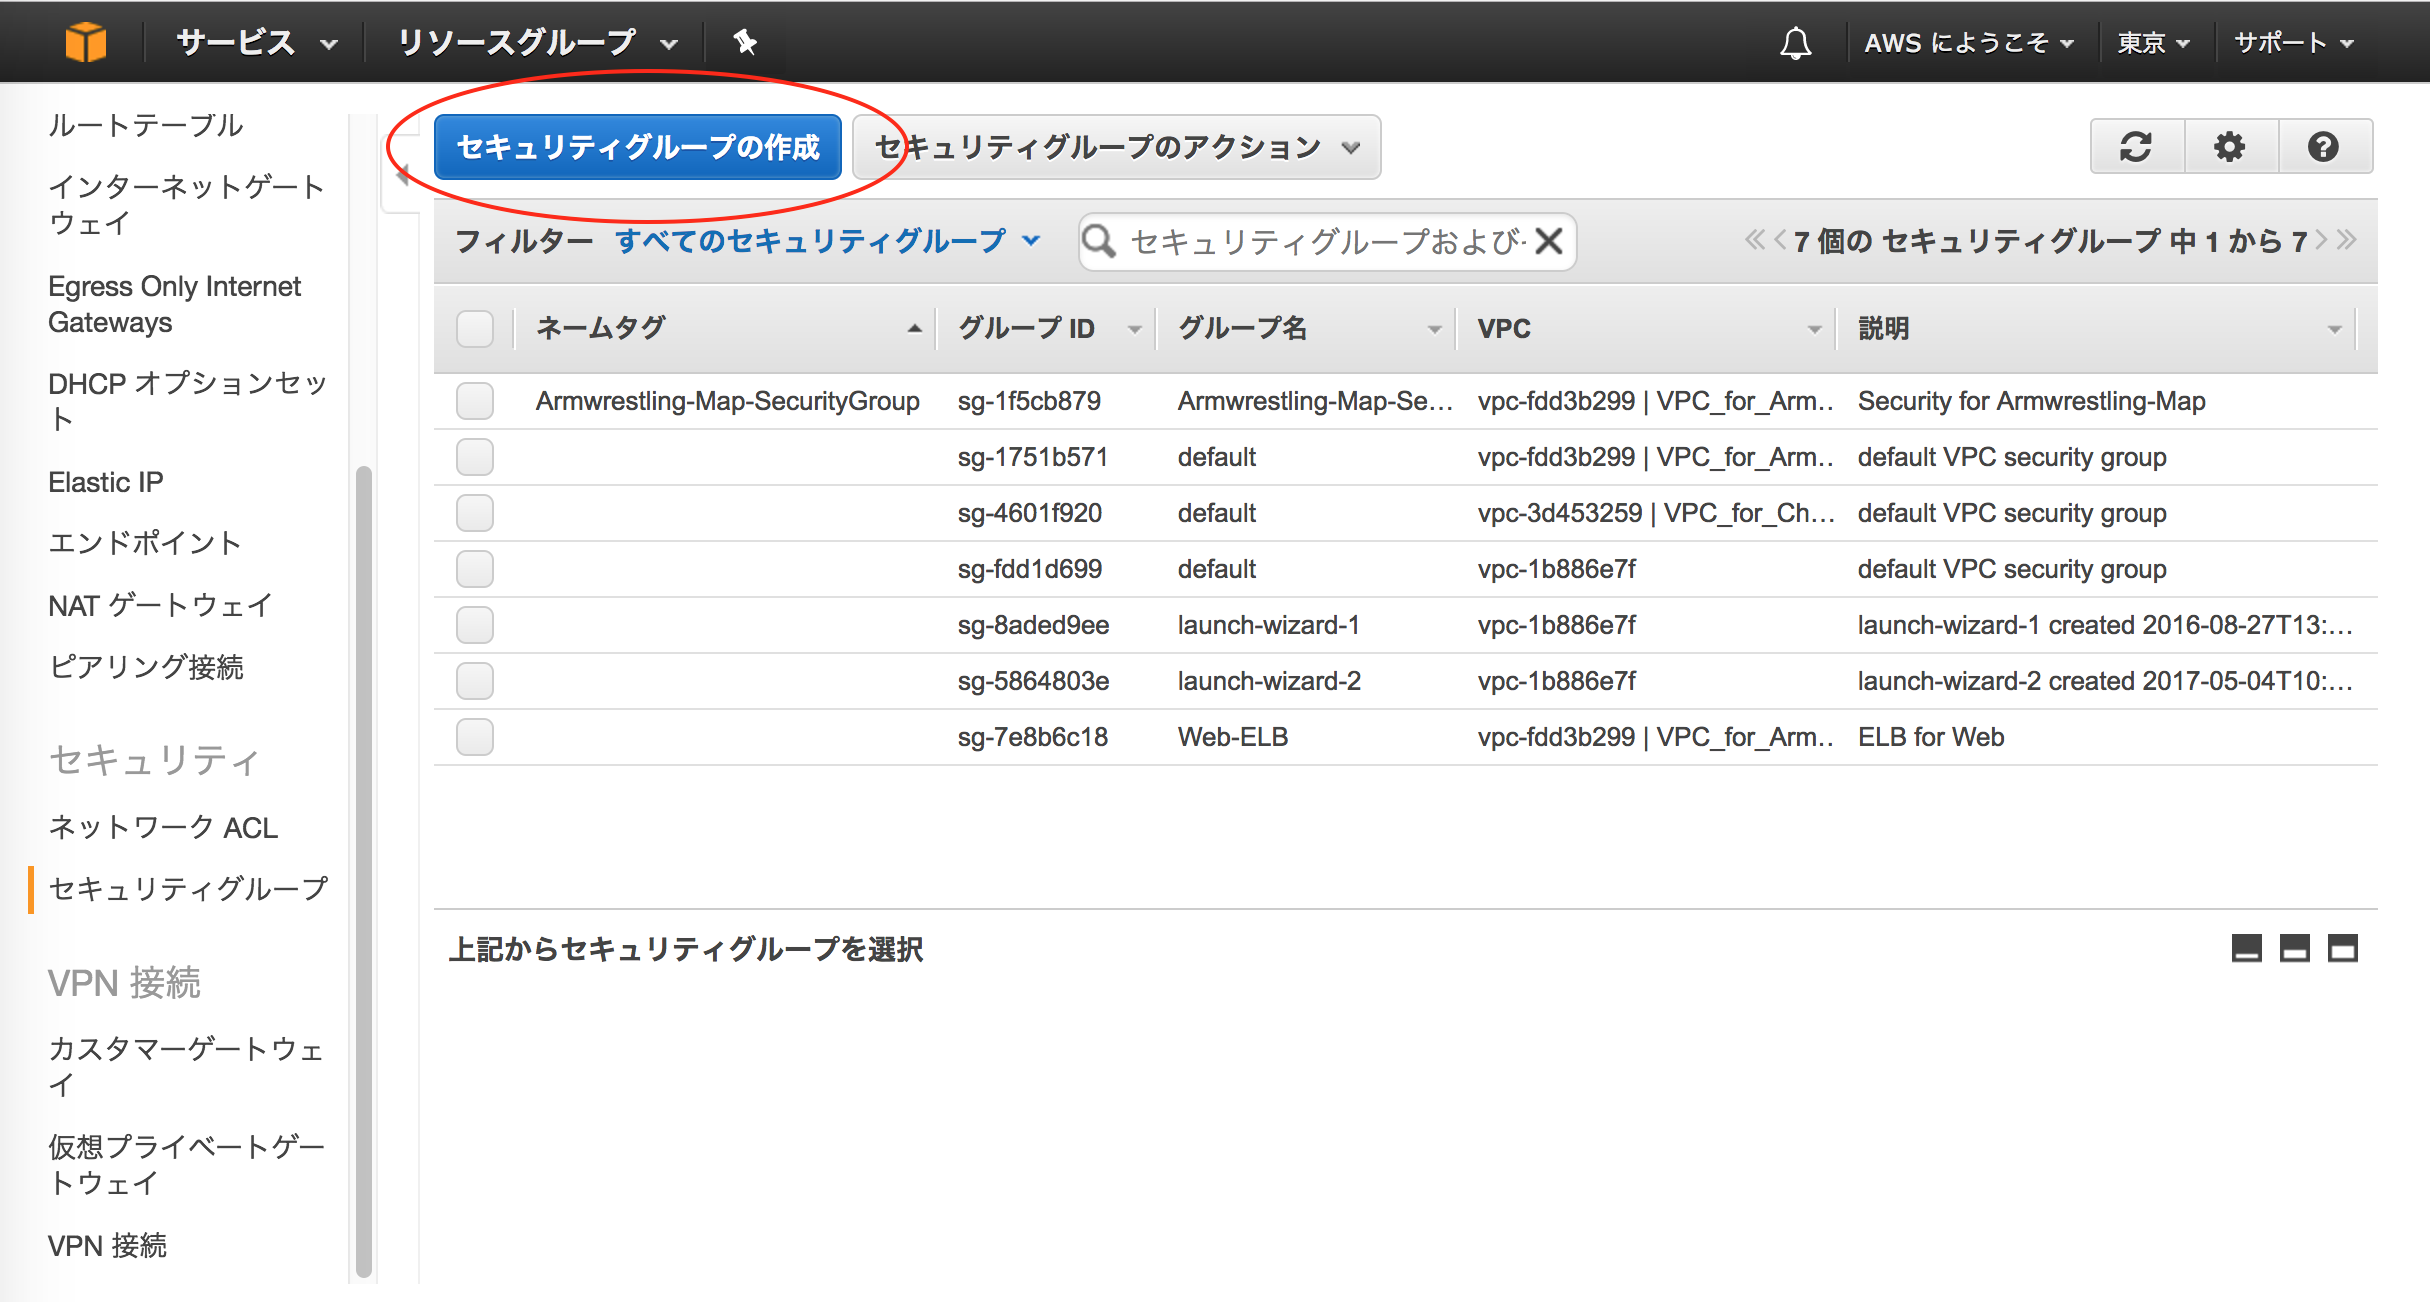Open the リソースグループ dropdown menu
This screenshot has height=1302, width=2430.
(x=538, y=42)
